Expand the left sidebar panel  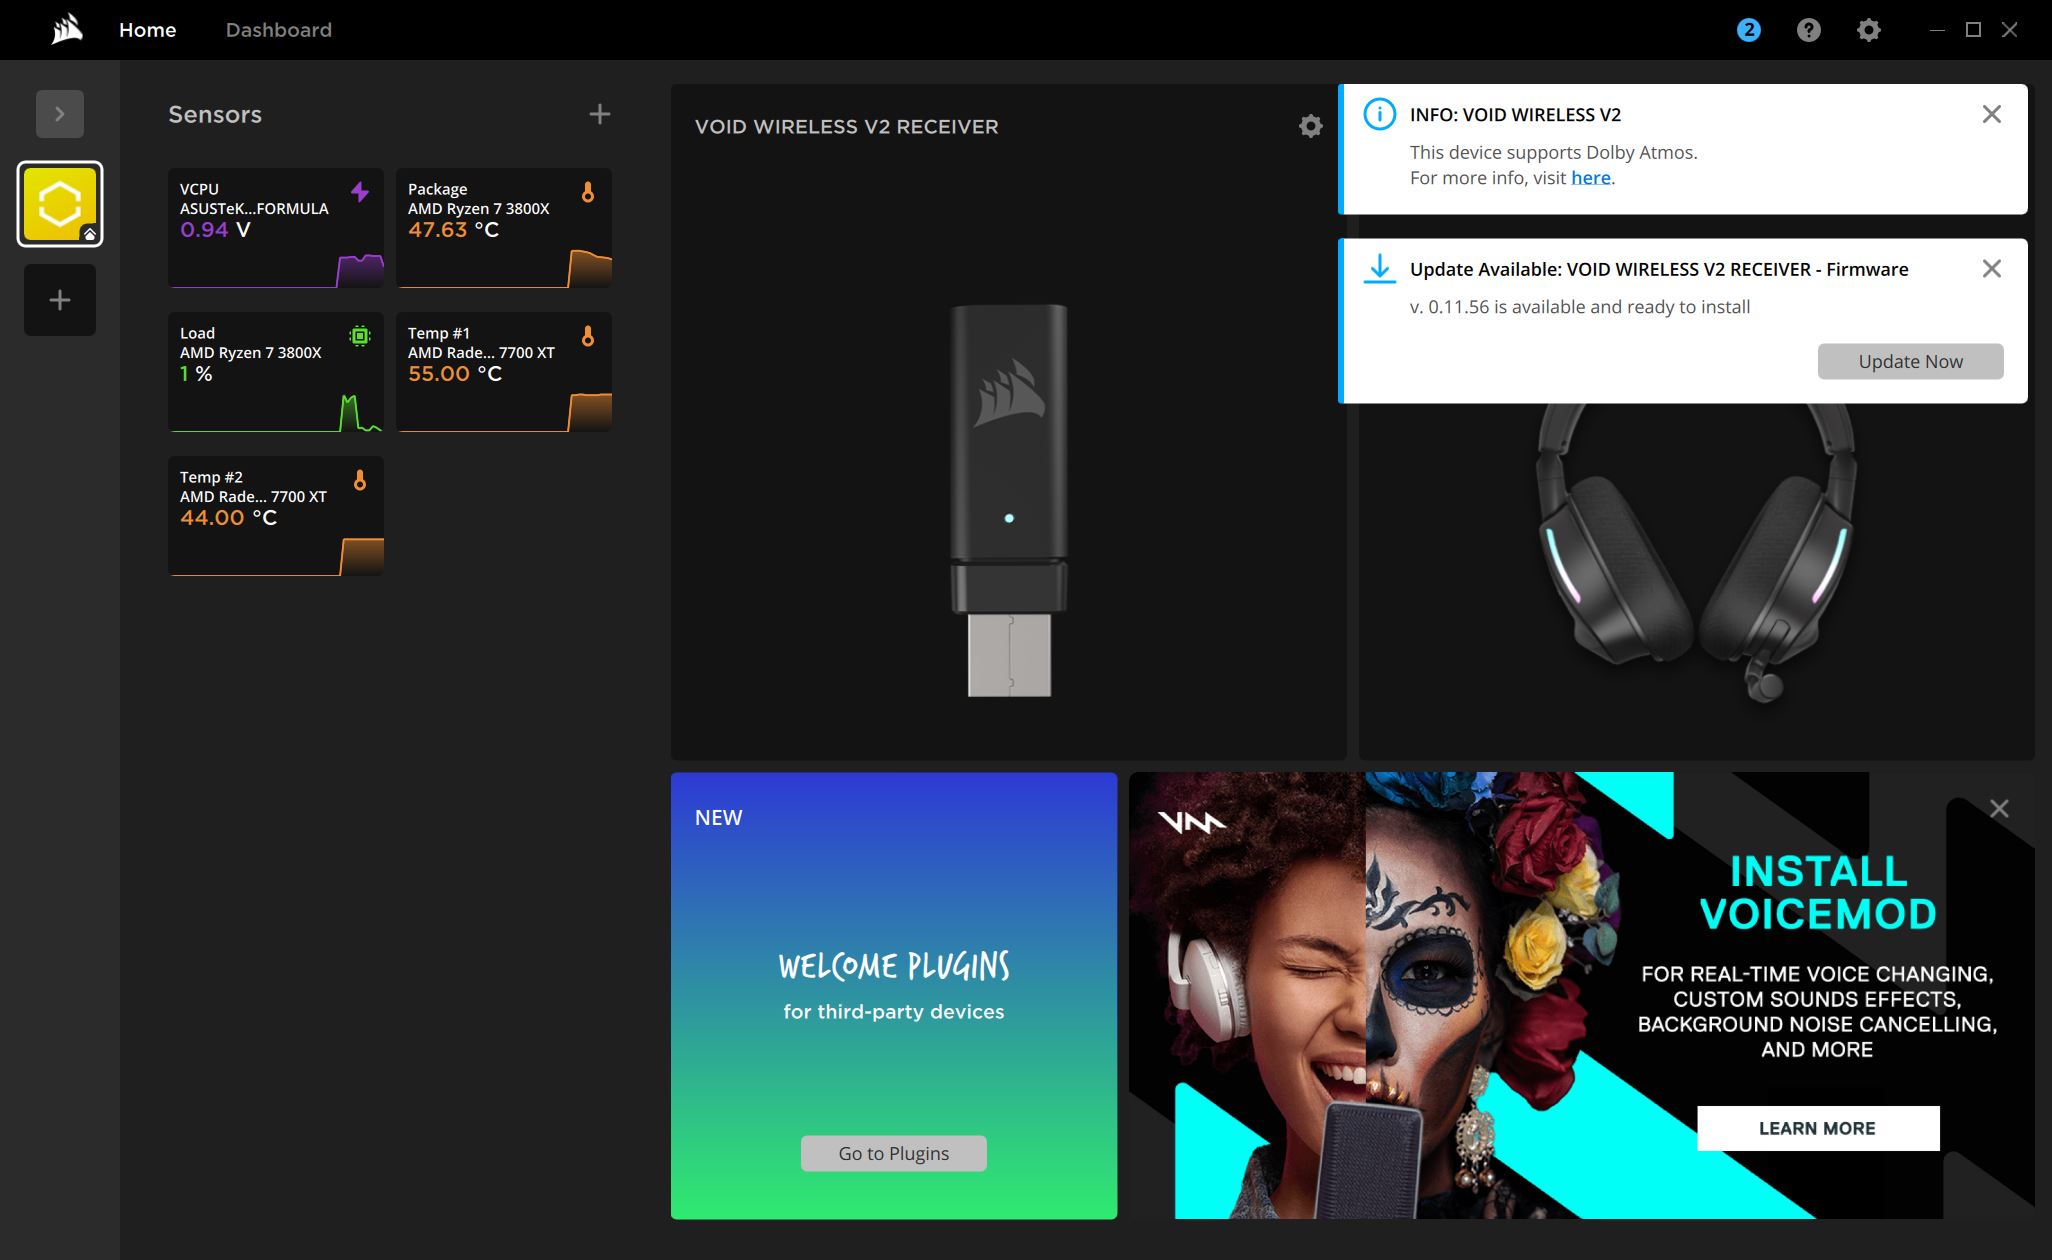tap(60, 114)
